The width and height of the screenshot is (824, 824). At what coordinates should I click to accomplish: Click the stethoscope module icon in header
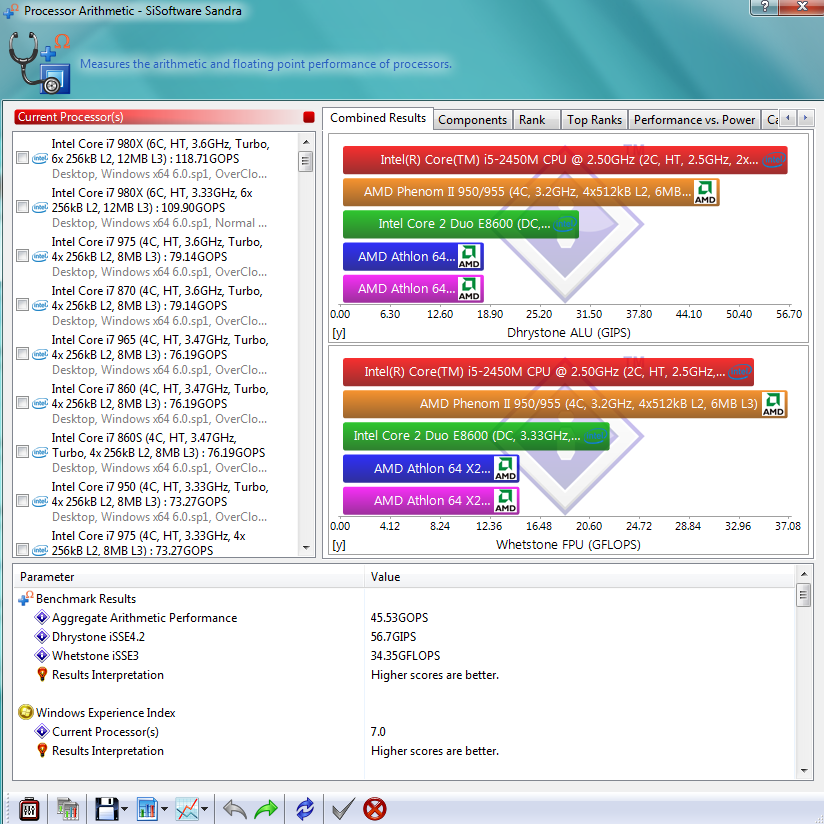point(39,63)
